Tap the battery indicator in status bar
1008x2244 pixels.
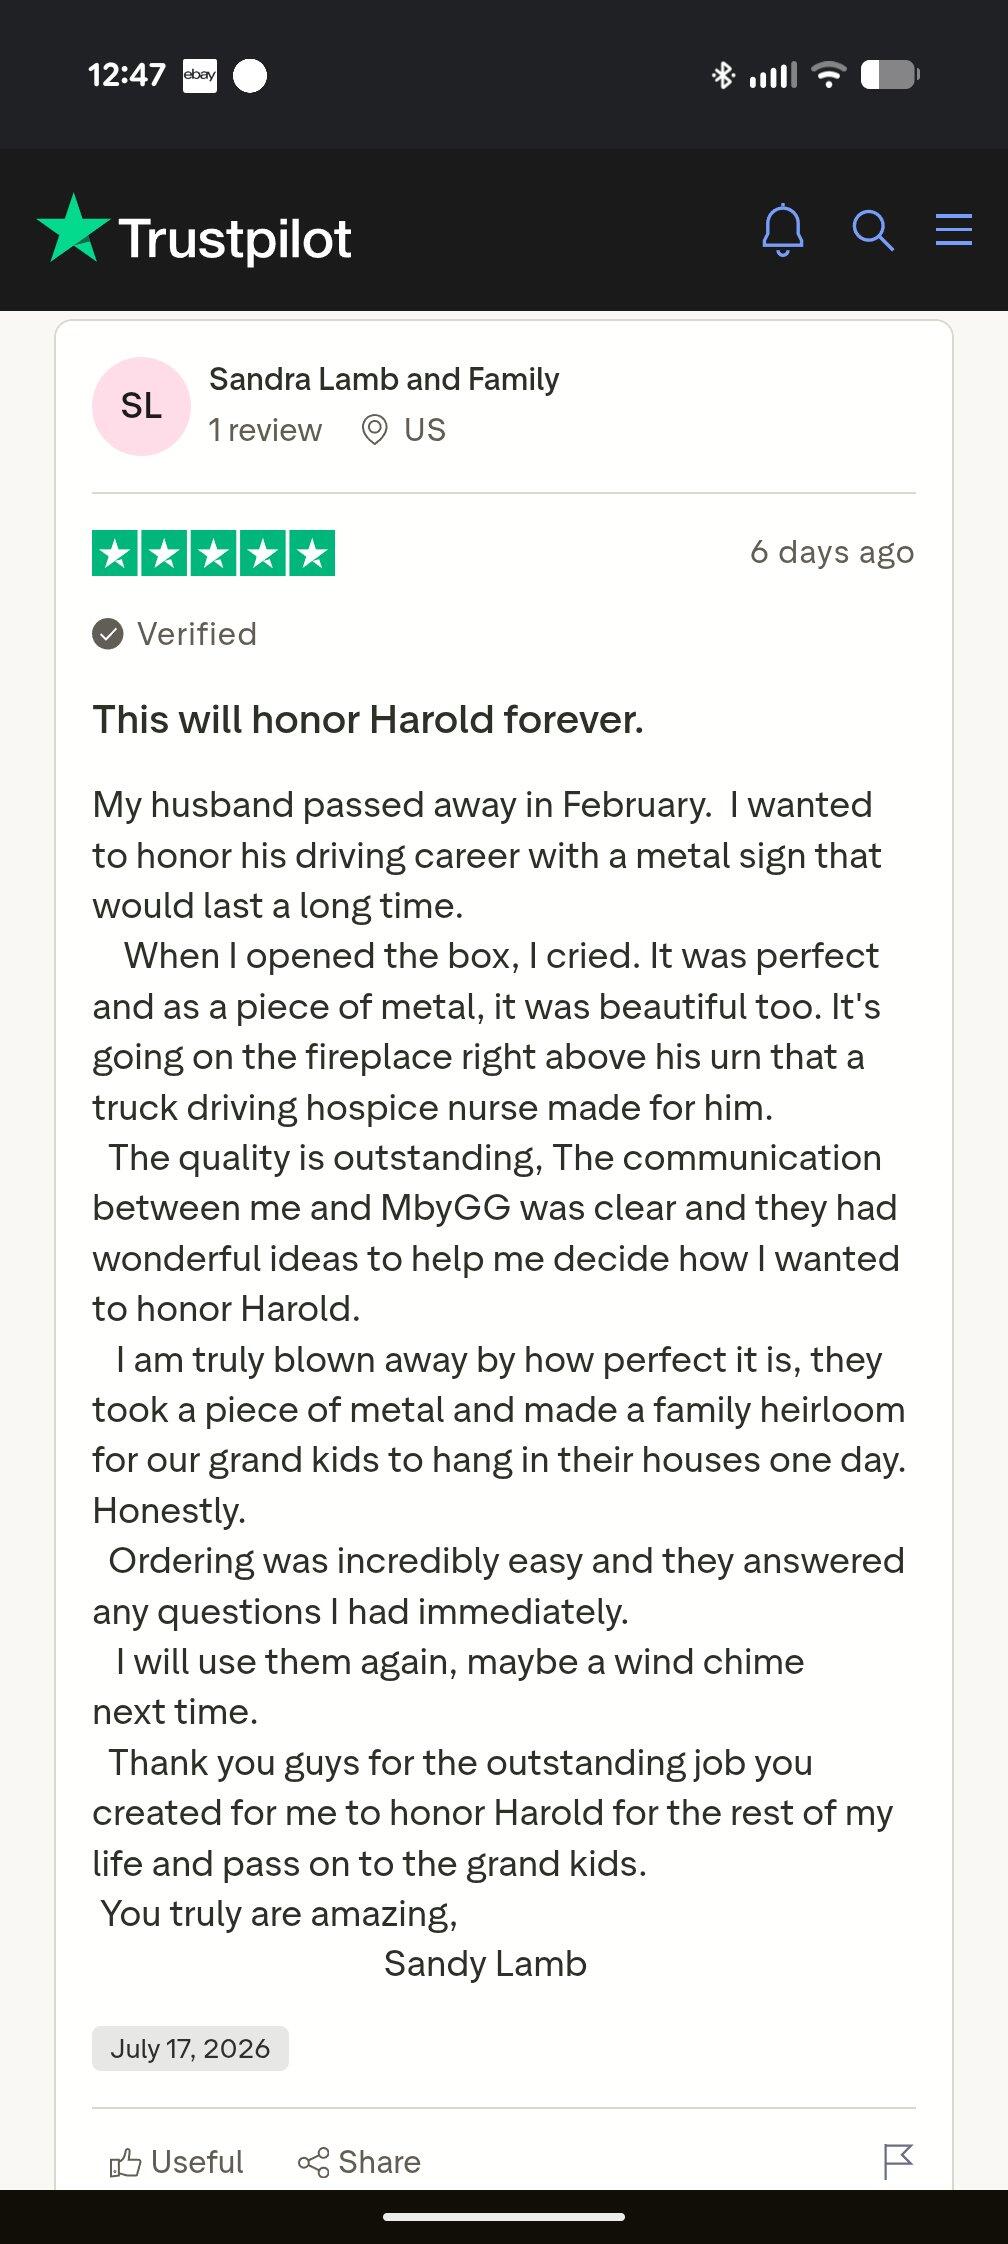pyautogui.click(x=890, y=75)
